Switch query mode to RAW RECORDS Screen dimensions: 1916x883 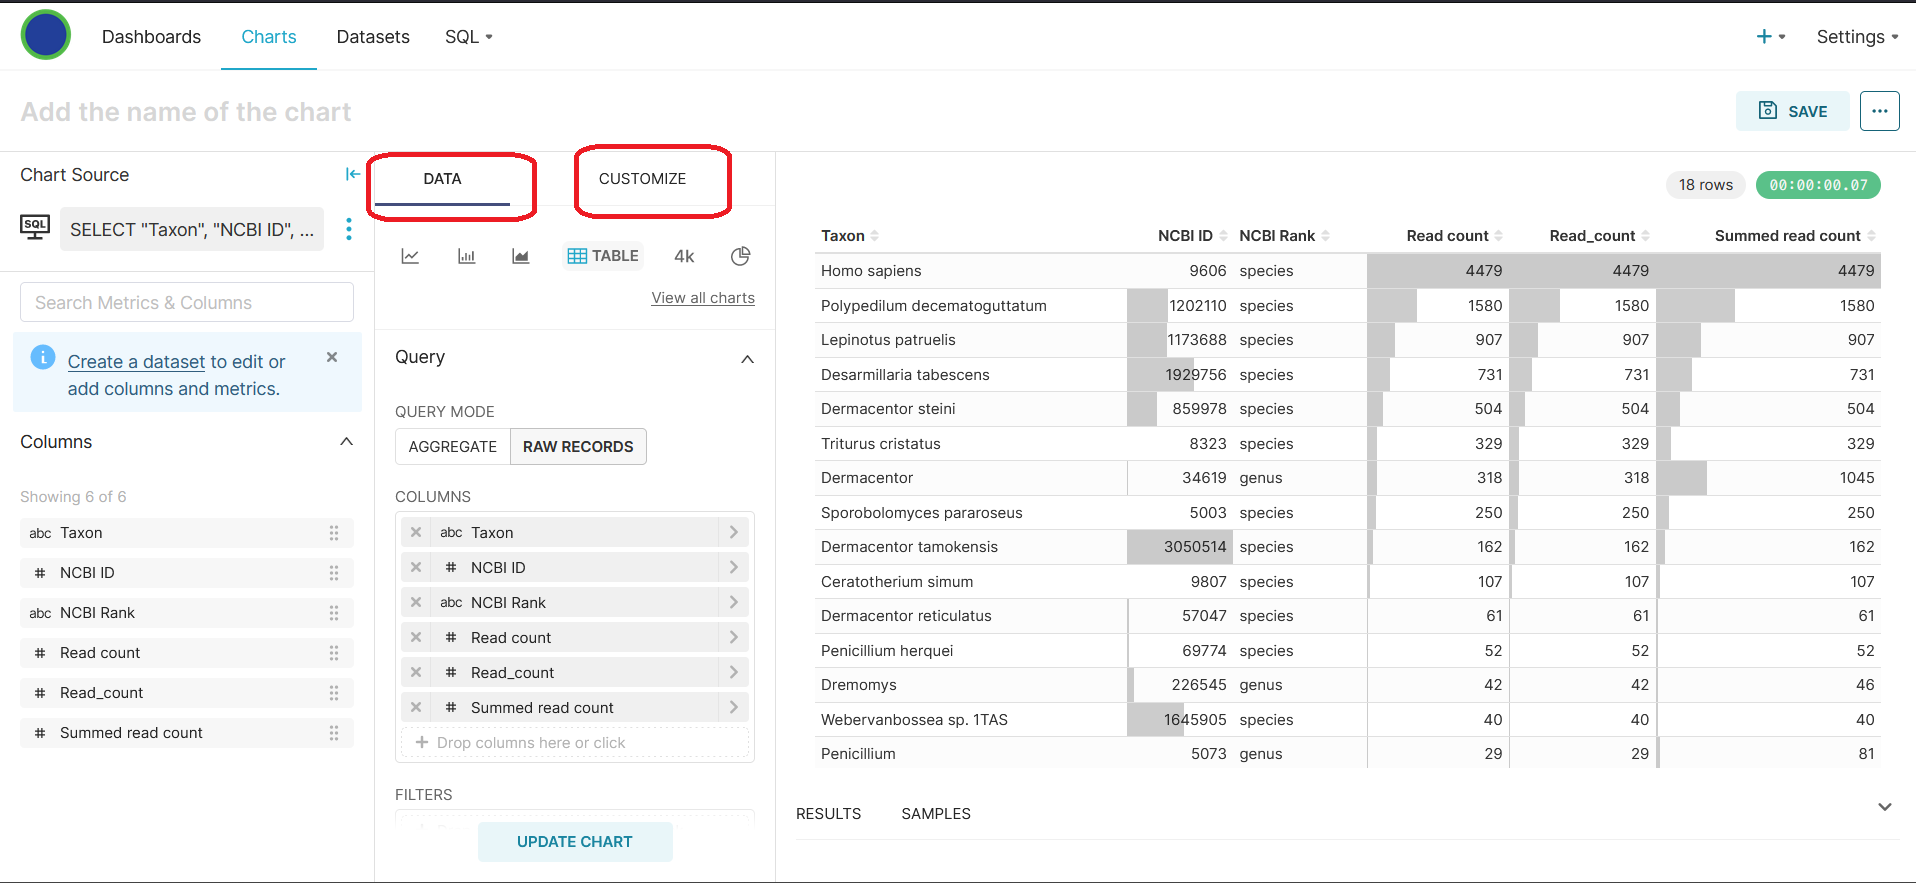pos(578,447)
